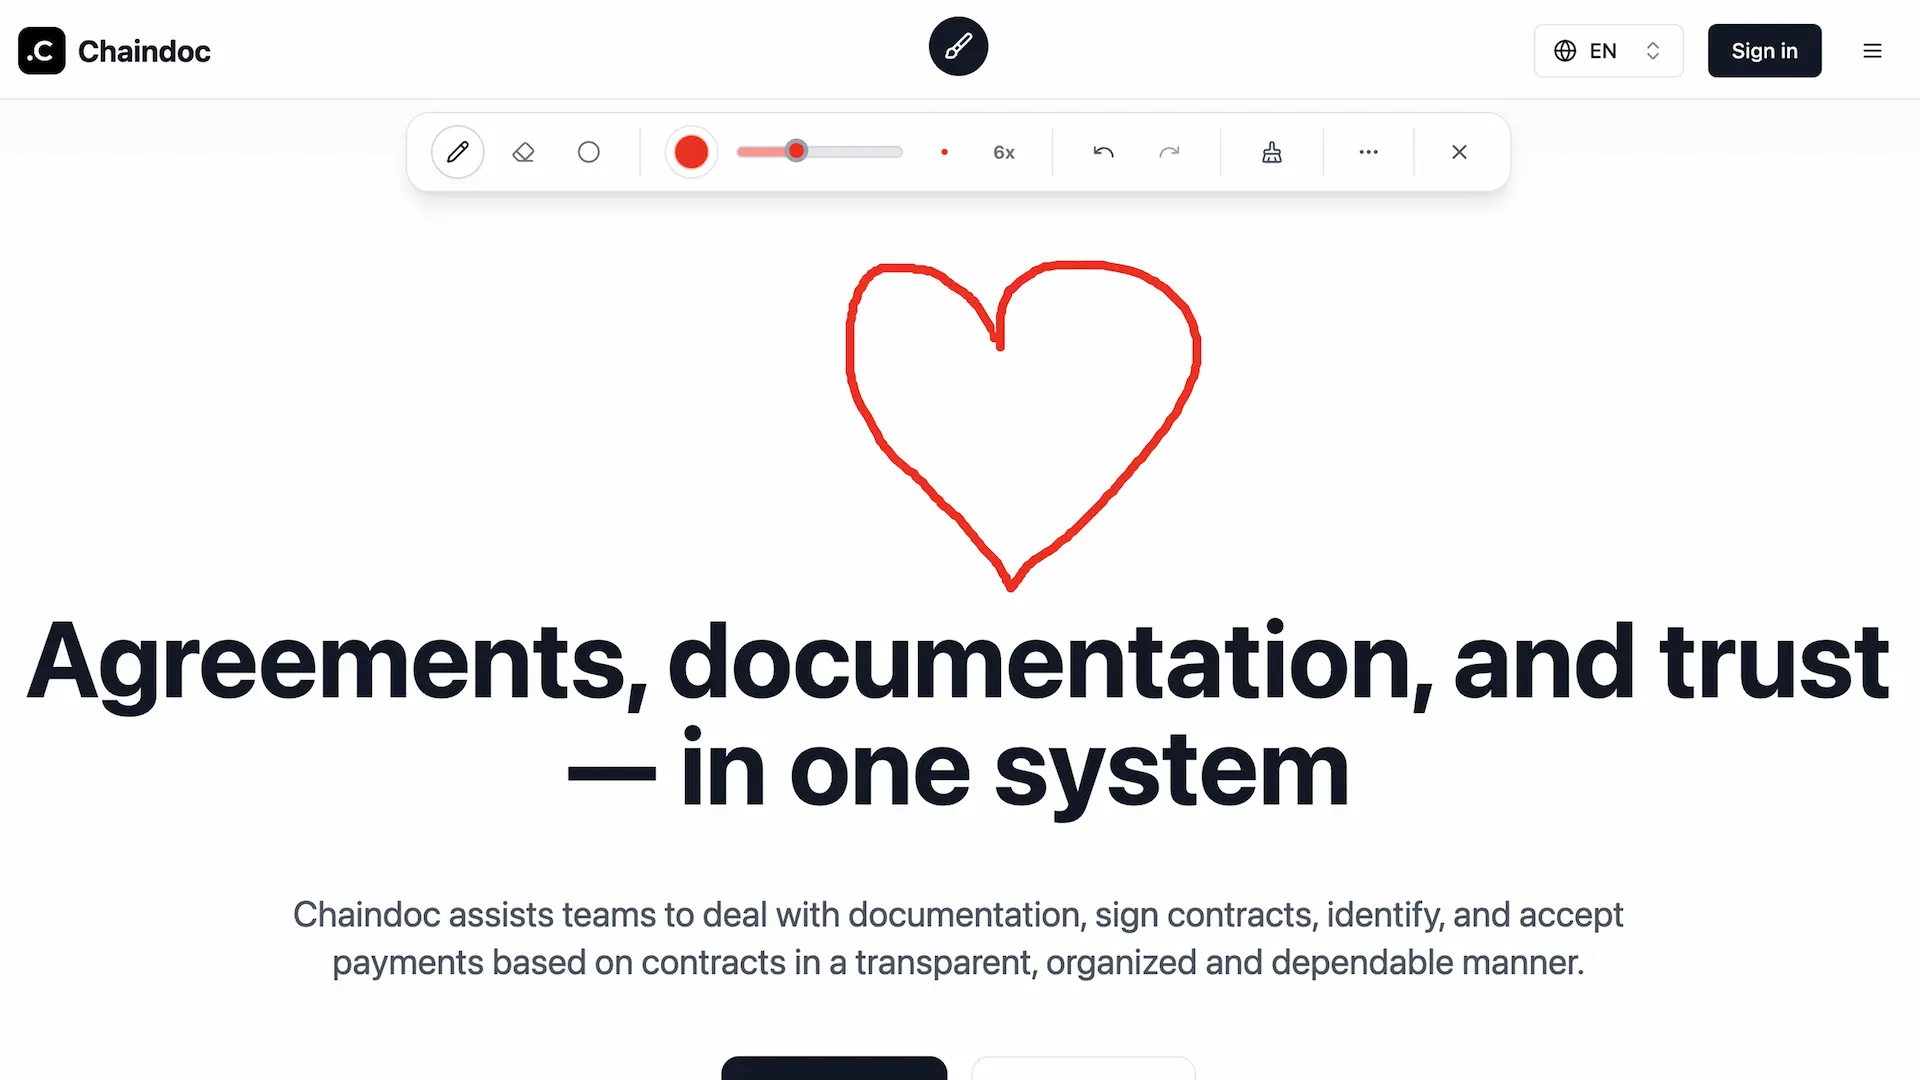This screenshot has width=1920, height=1080.
Task: Clear all annotations with the broom icon
Action: (1270, 152)
